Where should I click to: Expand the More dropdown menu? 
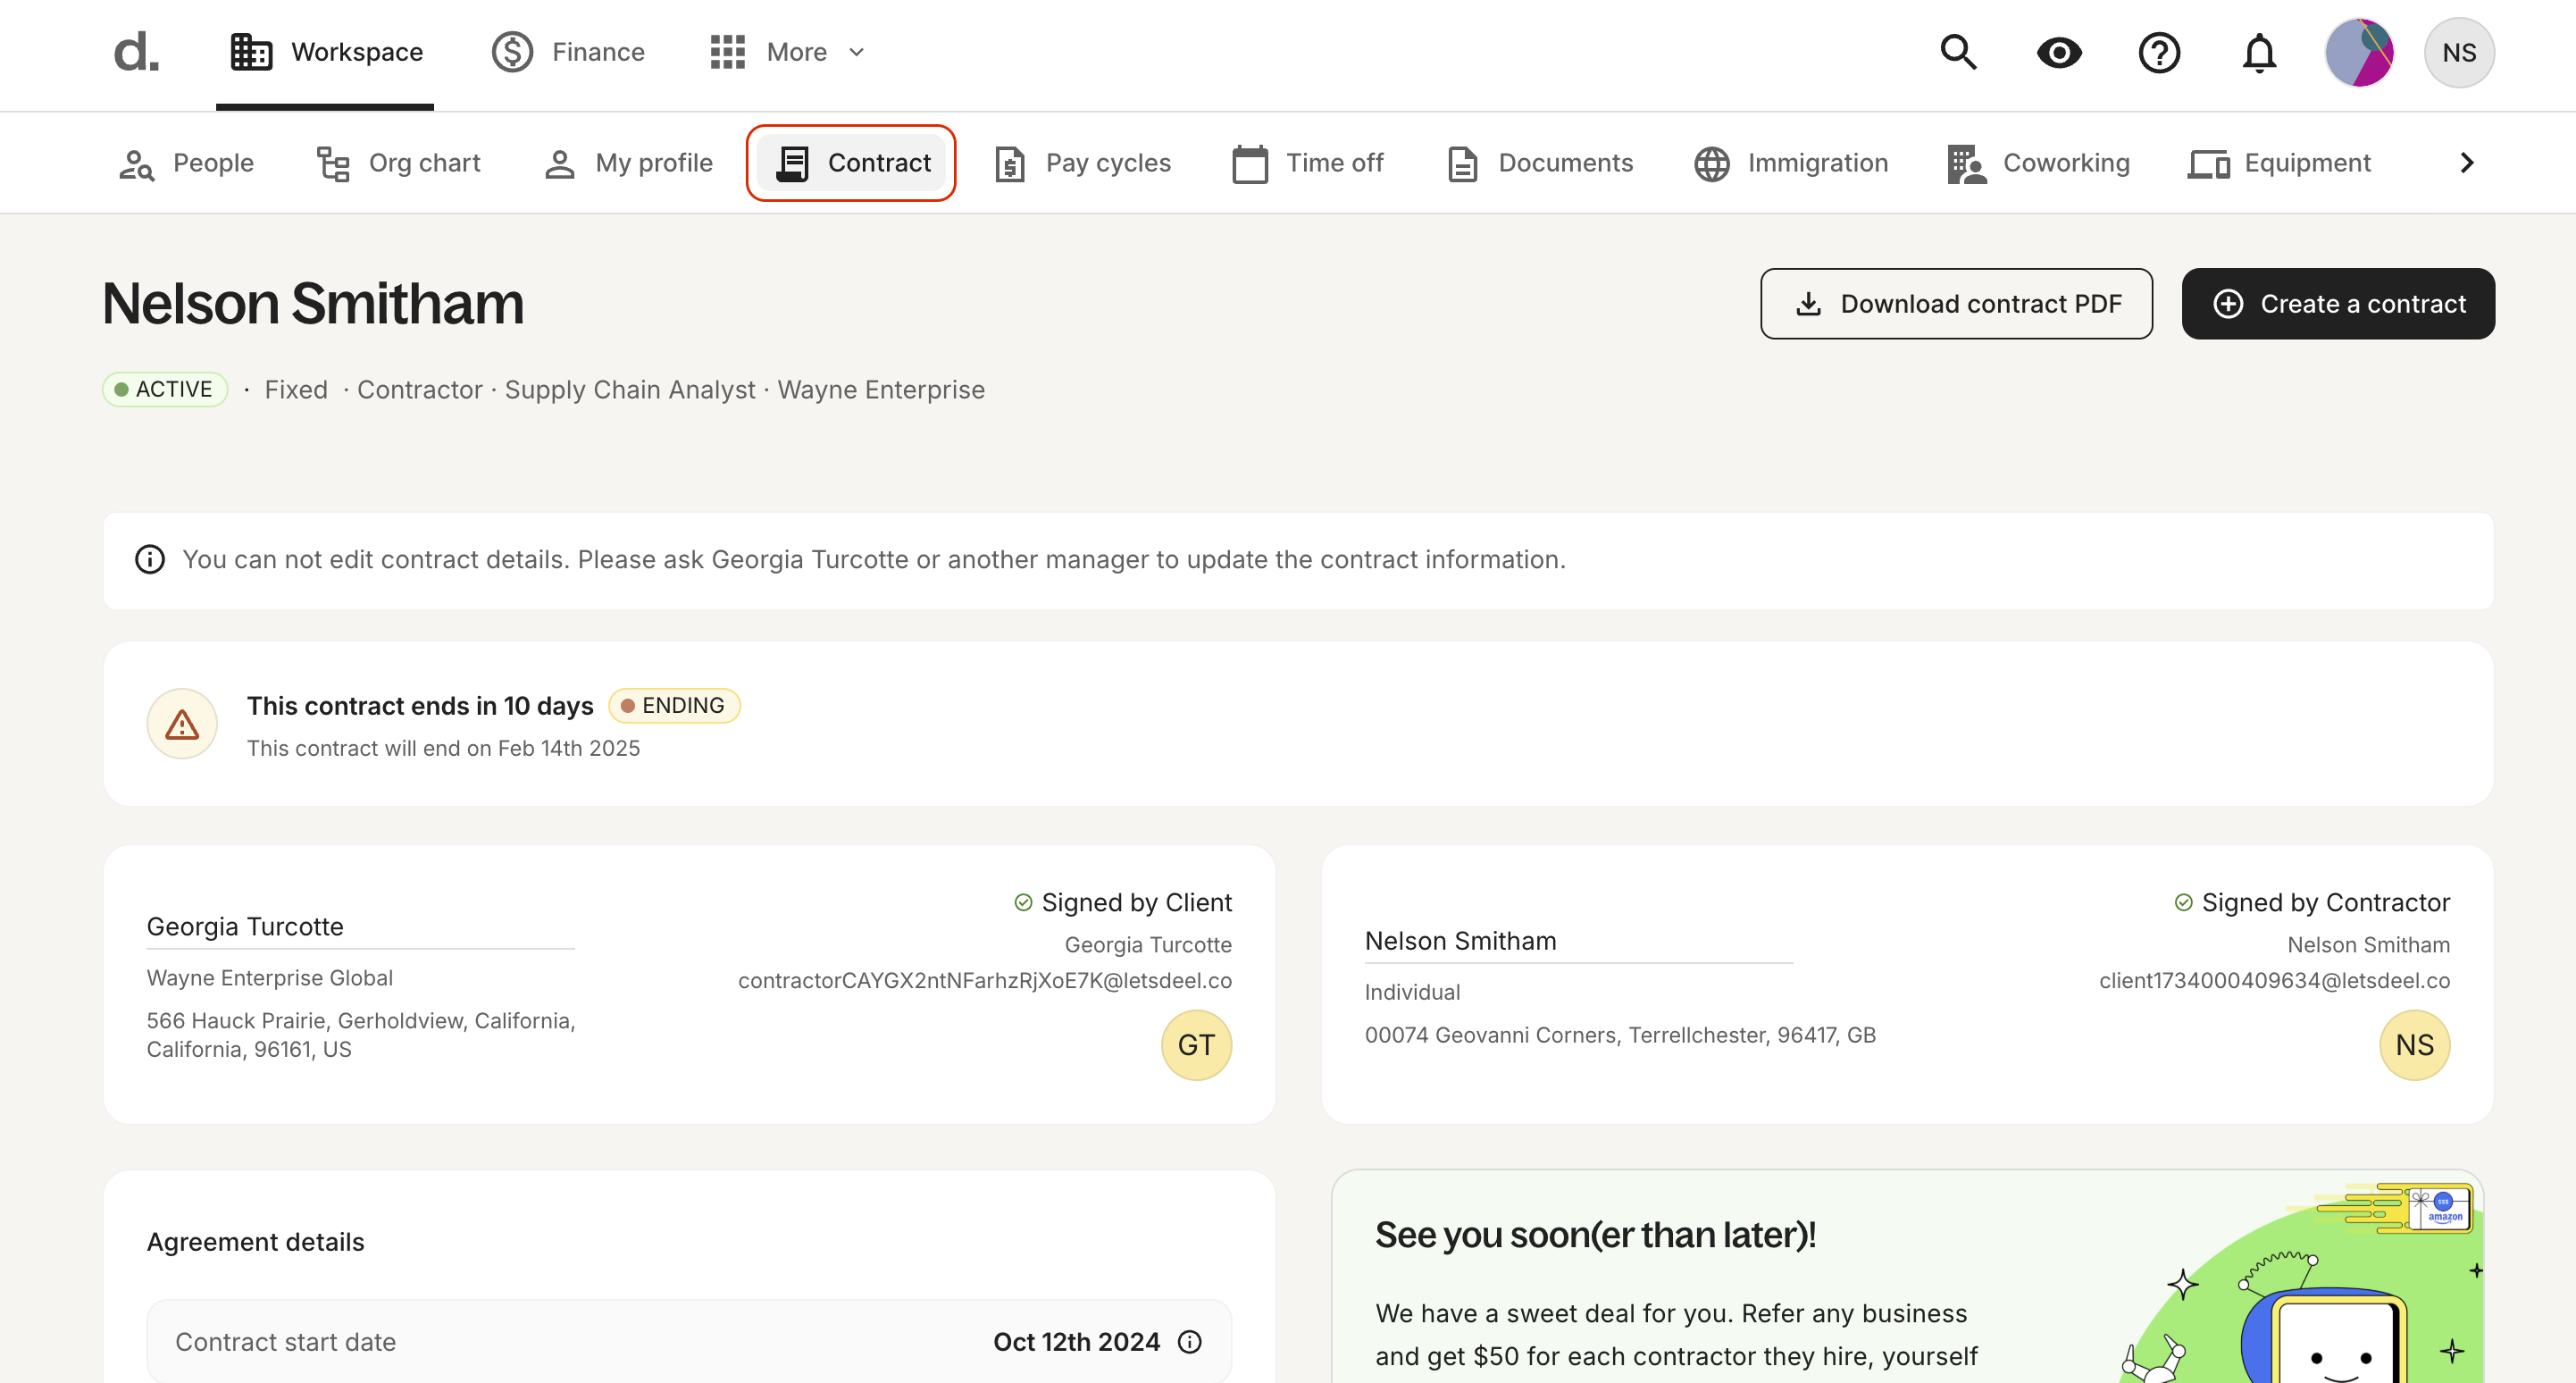click(786, 52)
